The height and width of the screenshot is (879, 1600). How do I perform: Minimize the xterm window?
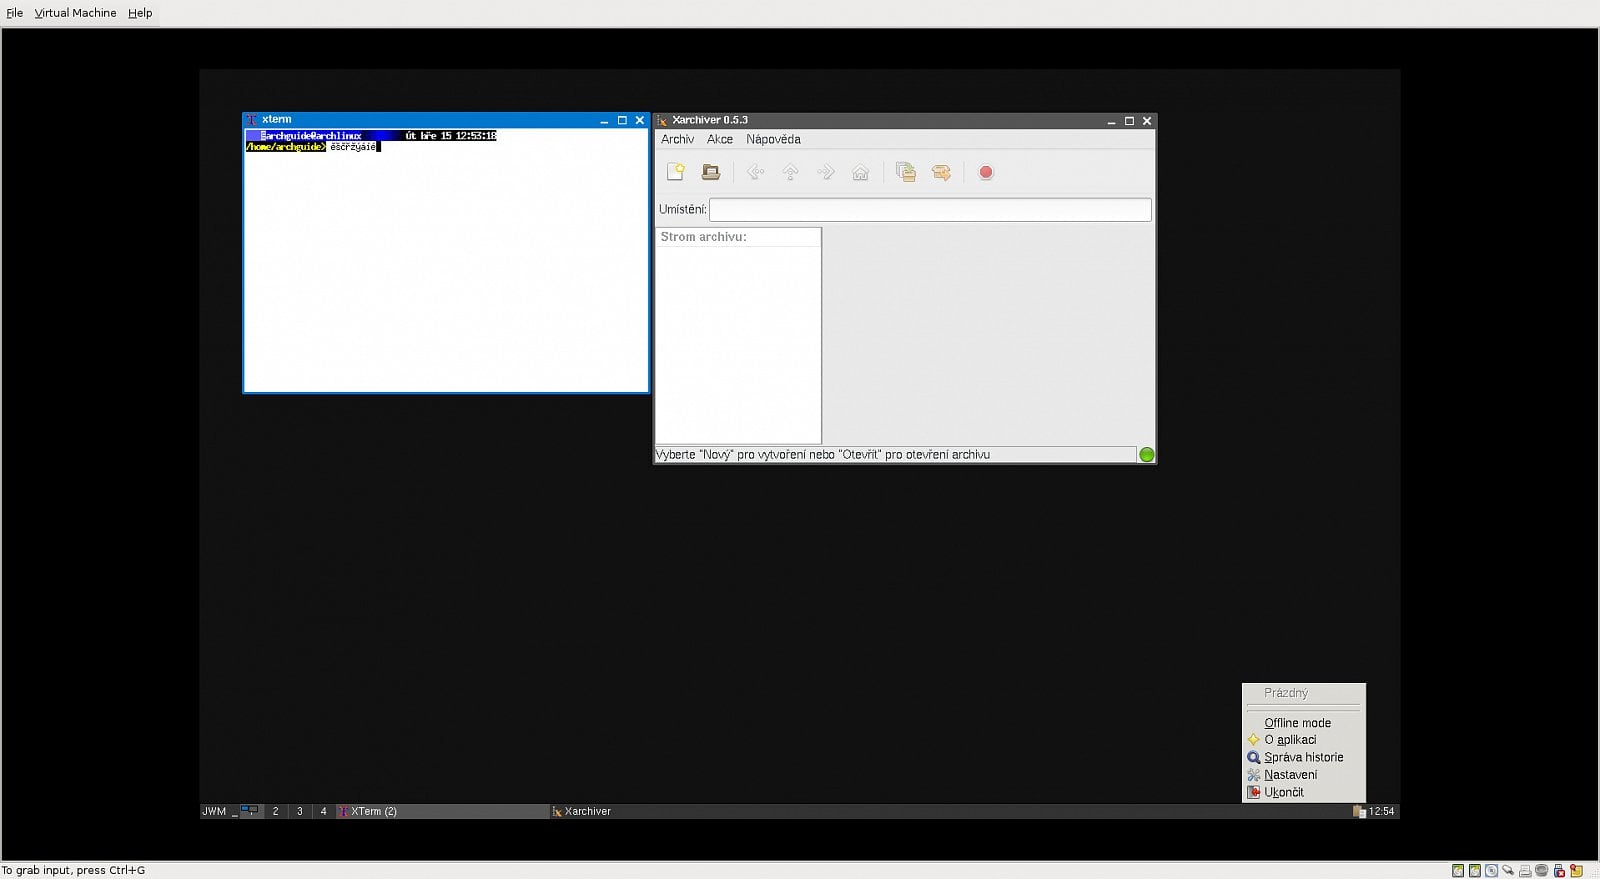pyautogui.click(x=604, y=120)
